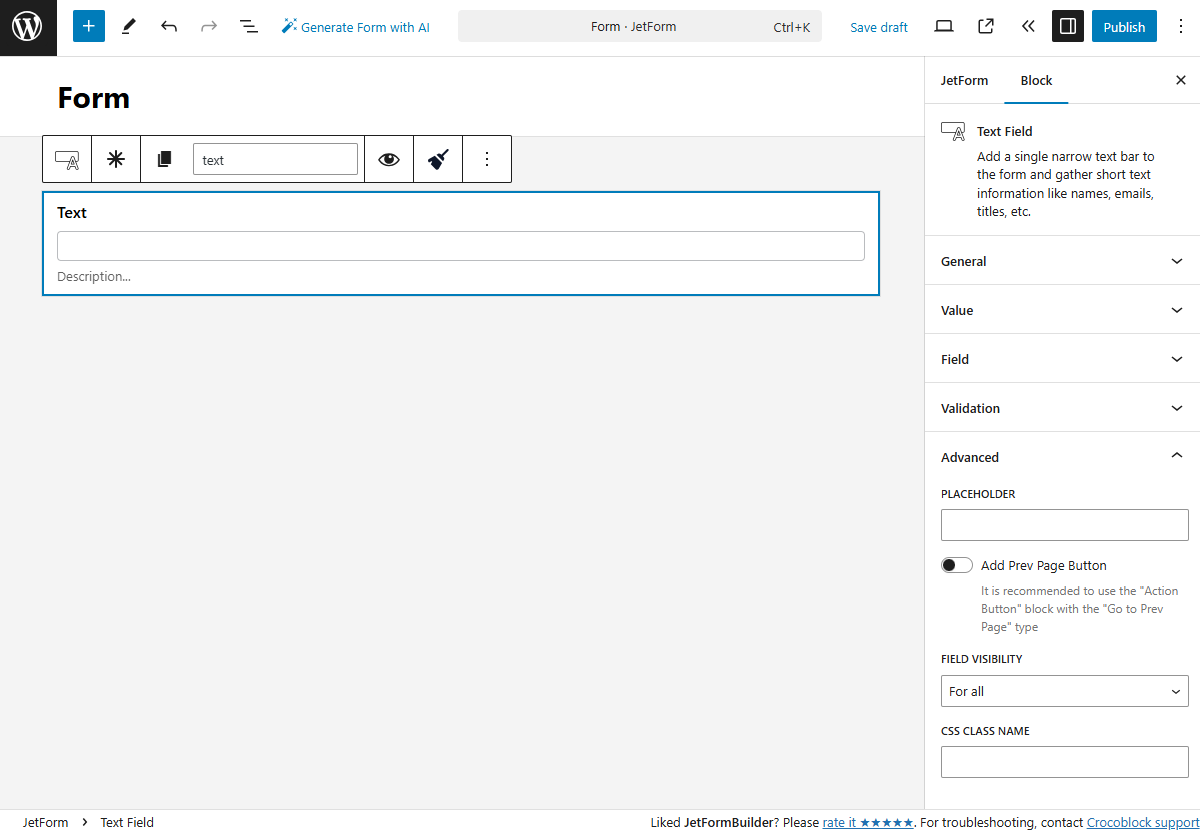1200x830 pixels.
Task: Redo the last undone change
Action: (x=209, y=27)
